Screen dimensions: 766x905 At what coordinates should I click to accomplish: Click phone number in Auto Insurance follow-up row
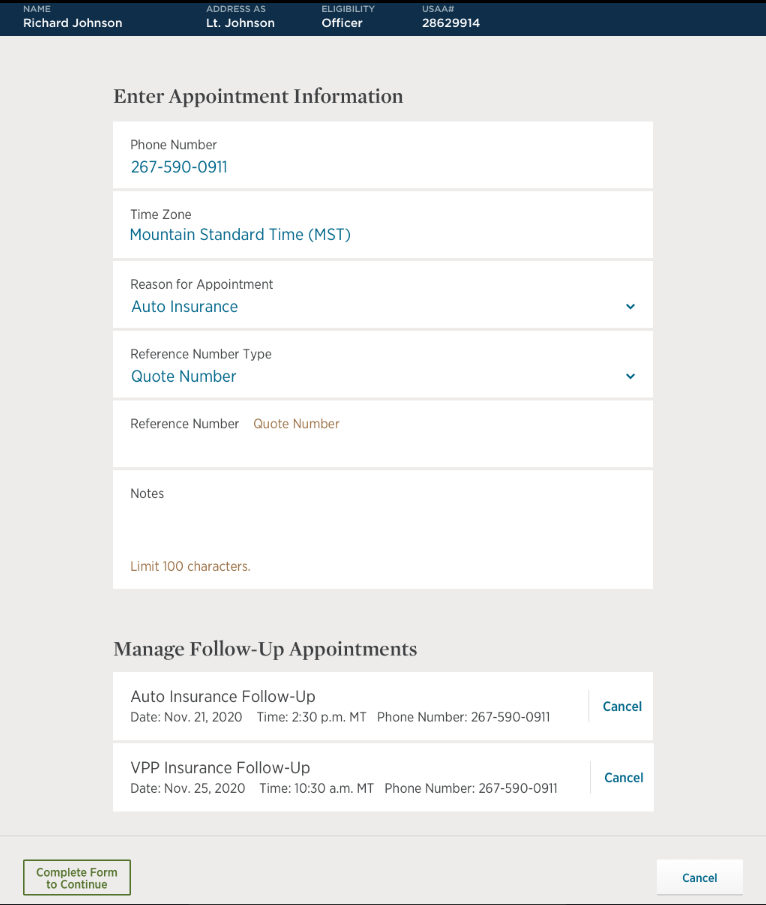464,717
